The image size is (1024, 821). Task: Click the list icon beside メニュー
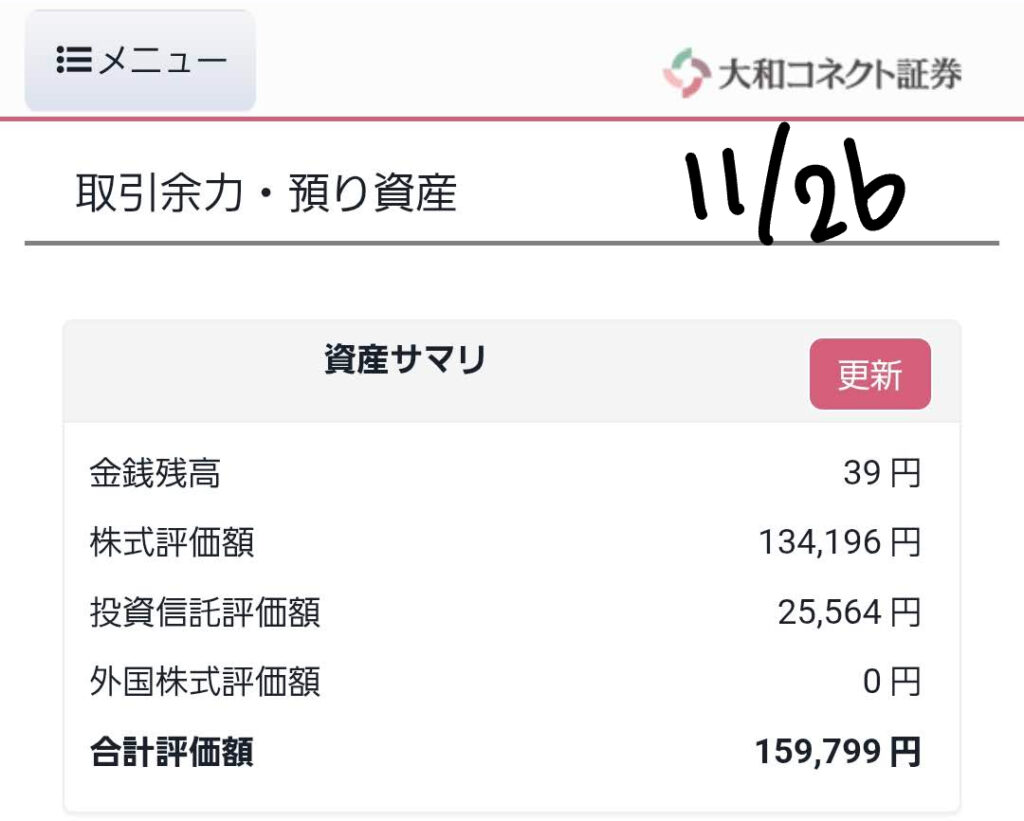click(74, 61)
